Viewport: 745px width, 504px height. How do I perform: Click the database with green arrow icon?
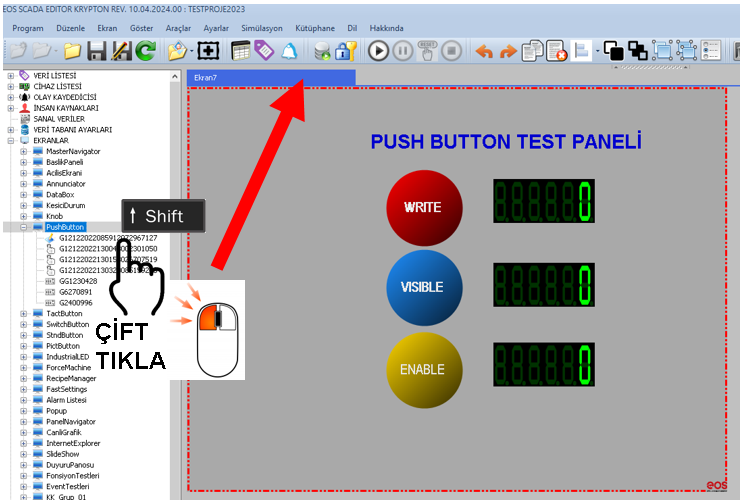(x=323, y=51)
